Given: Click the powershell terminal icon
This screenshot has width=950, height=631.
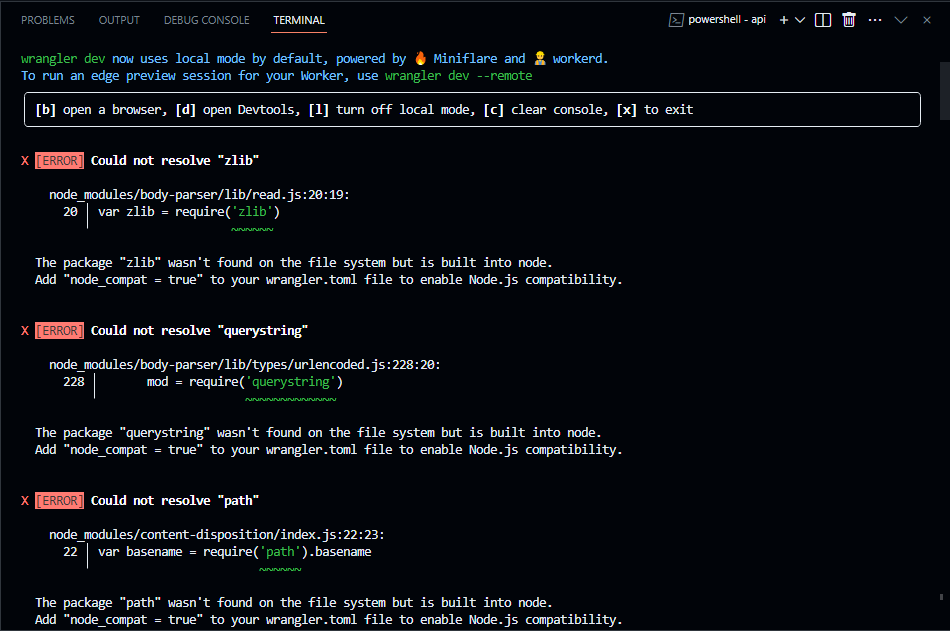Looking at the screenshot, I should pos(676,20).
